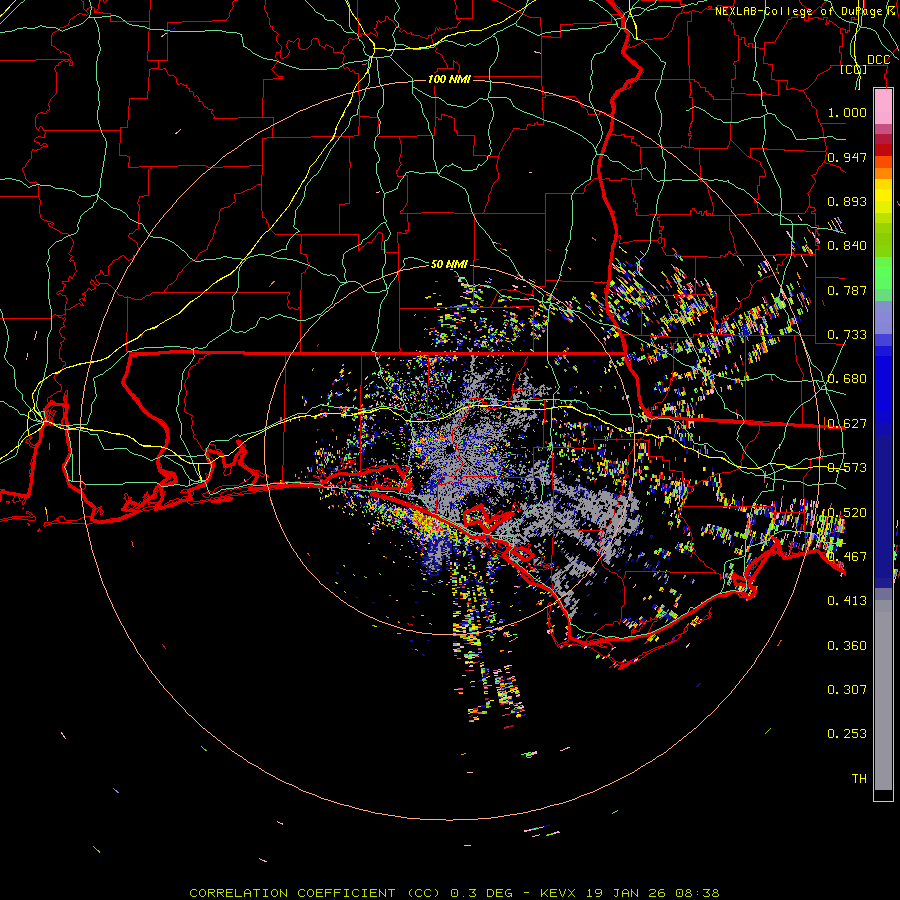The image size is (900, 900).
Task: Click the NEXLAB-College of DuPage credit text
Action: [805, 11]
